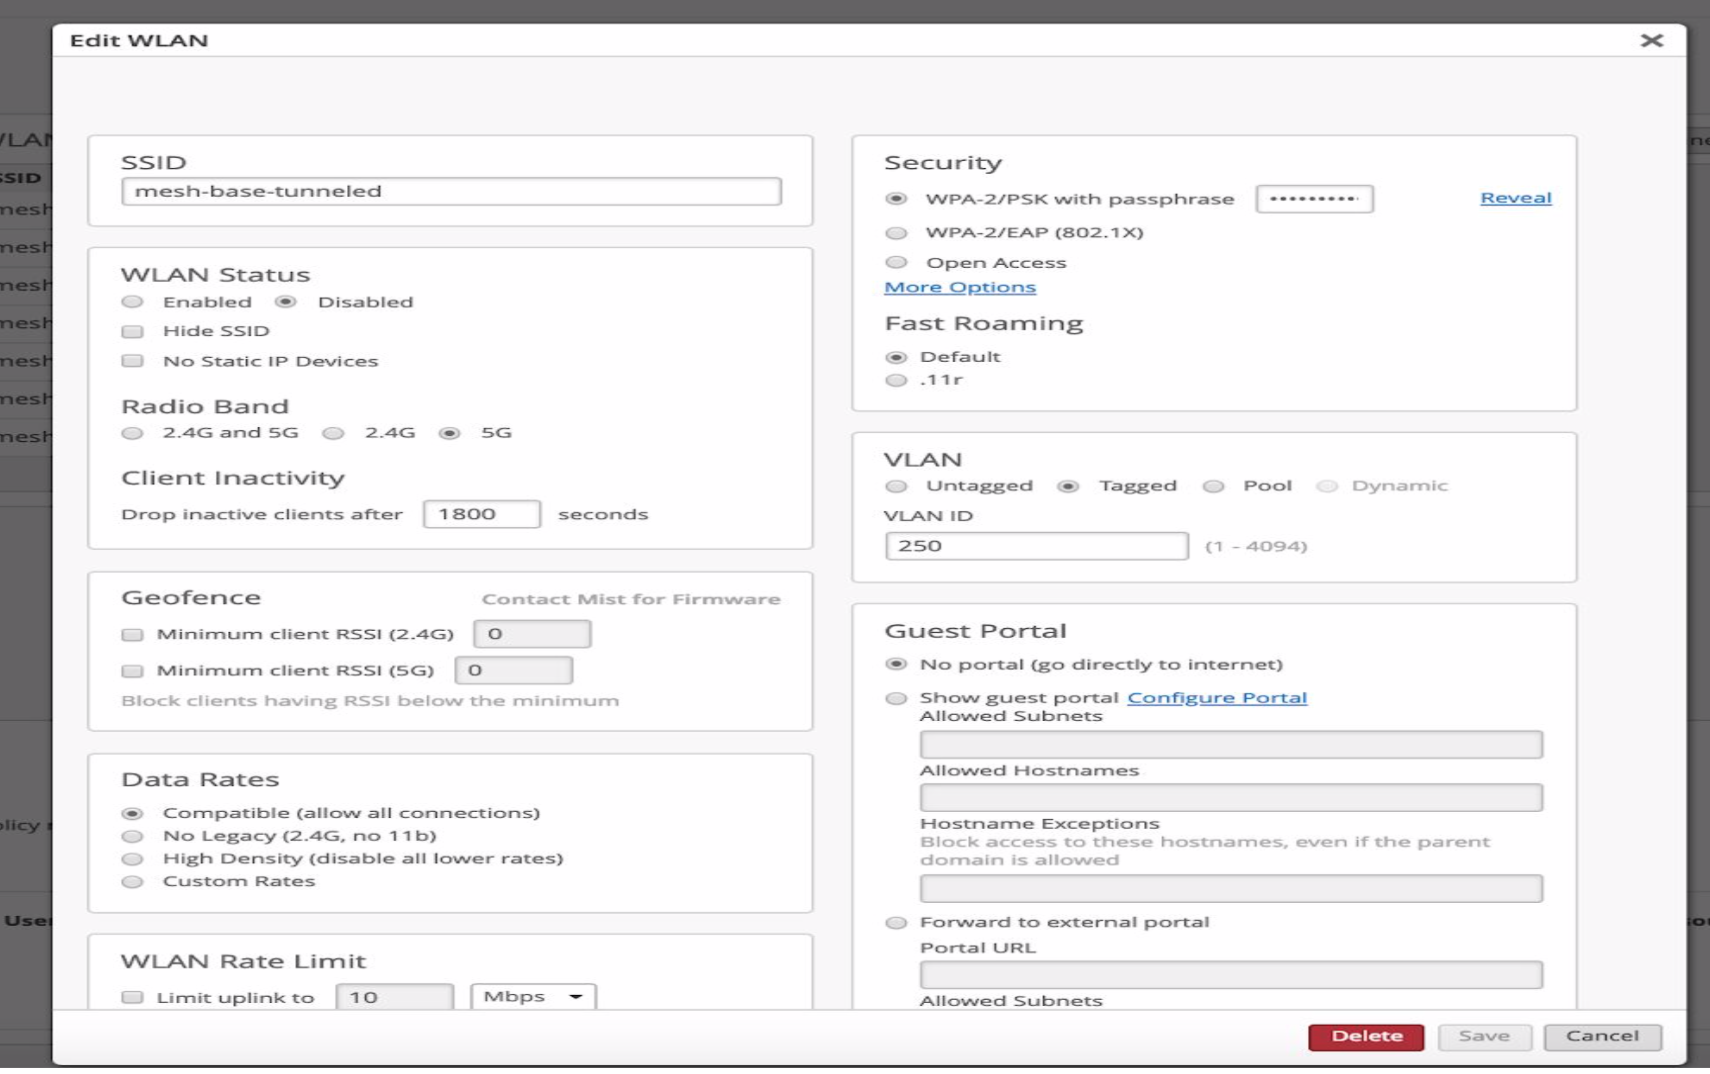The width and height of the screenshot is (1710, 1074).
Task: Check the Hide SSID checkbox
Action: click(132, 331)
